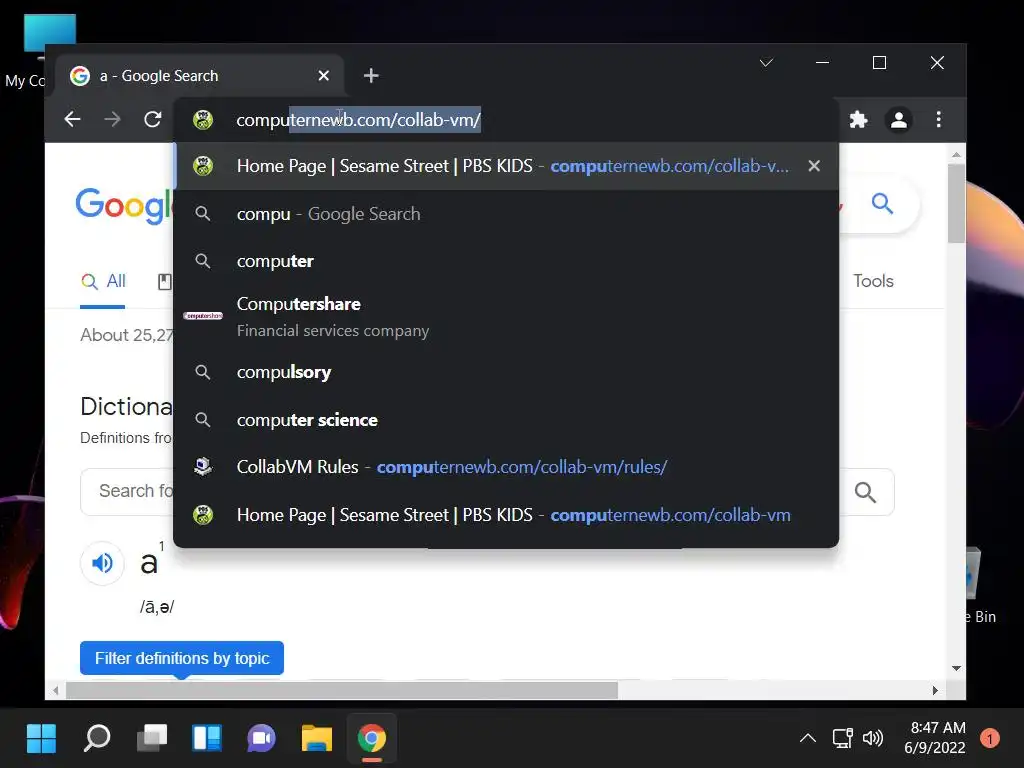Viewport: 1024px width, 768px height.
Task: Click the scroll up arrow
Action: pos(956,155)
